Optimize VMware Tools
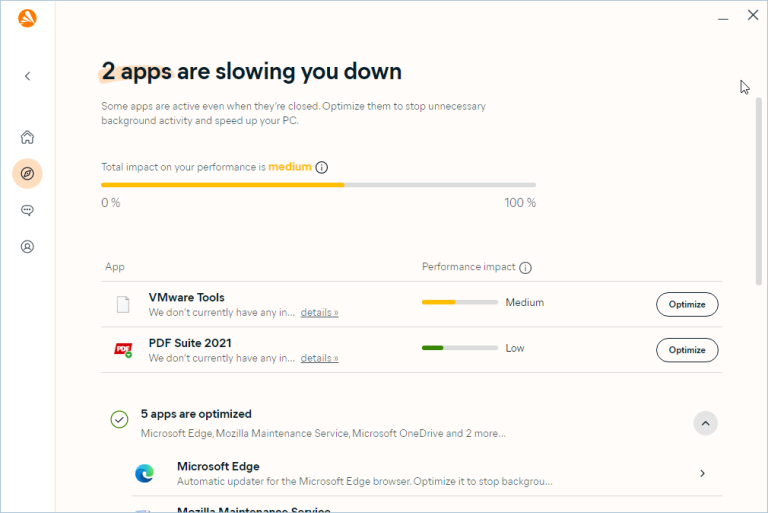 tap(687, 304)
